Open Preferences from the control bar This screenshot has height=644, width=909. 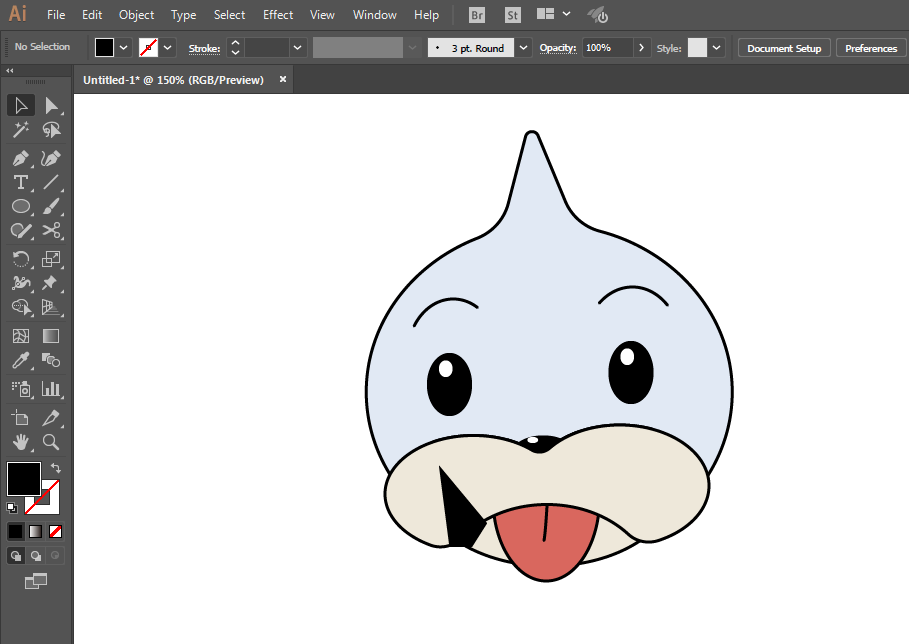click(x=870, y=48)
